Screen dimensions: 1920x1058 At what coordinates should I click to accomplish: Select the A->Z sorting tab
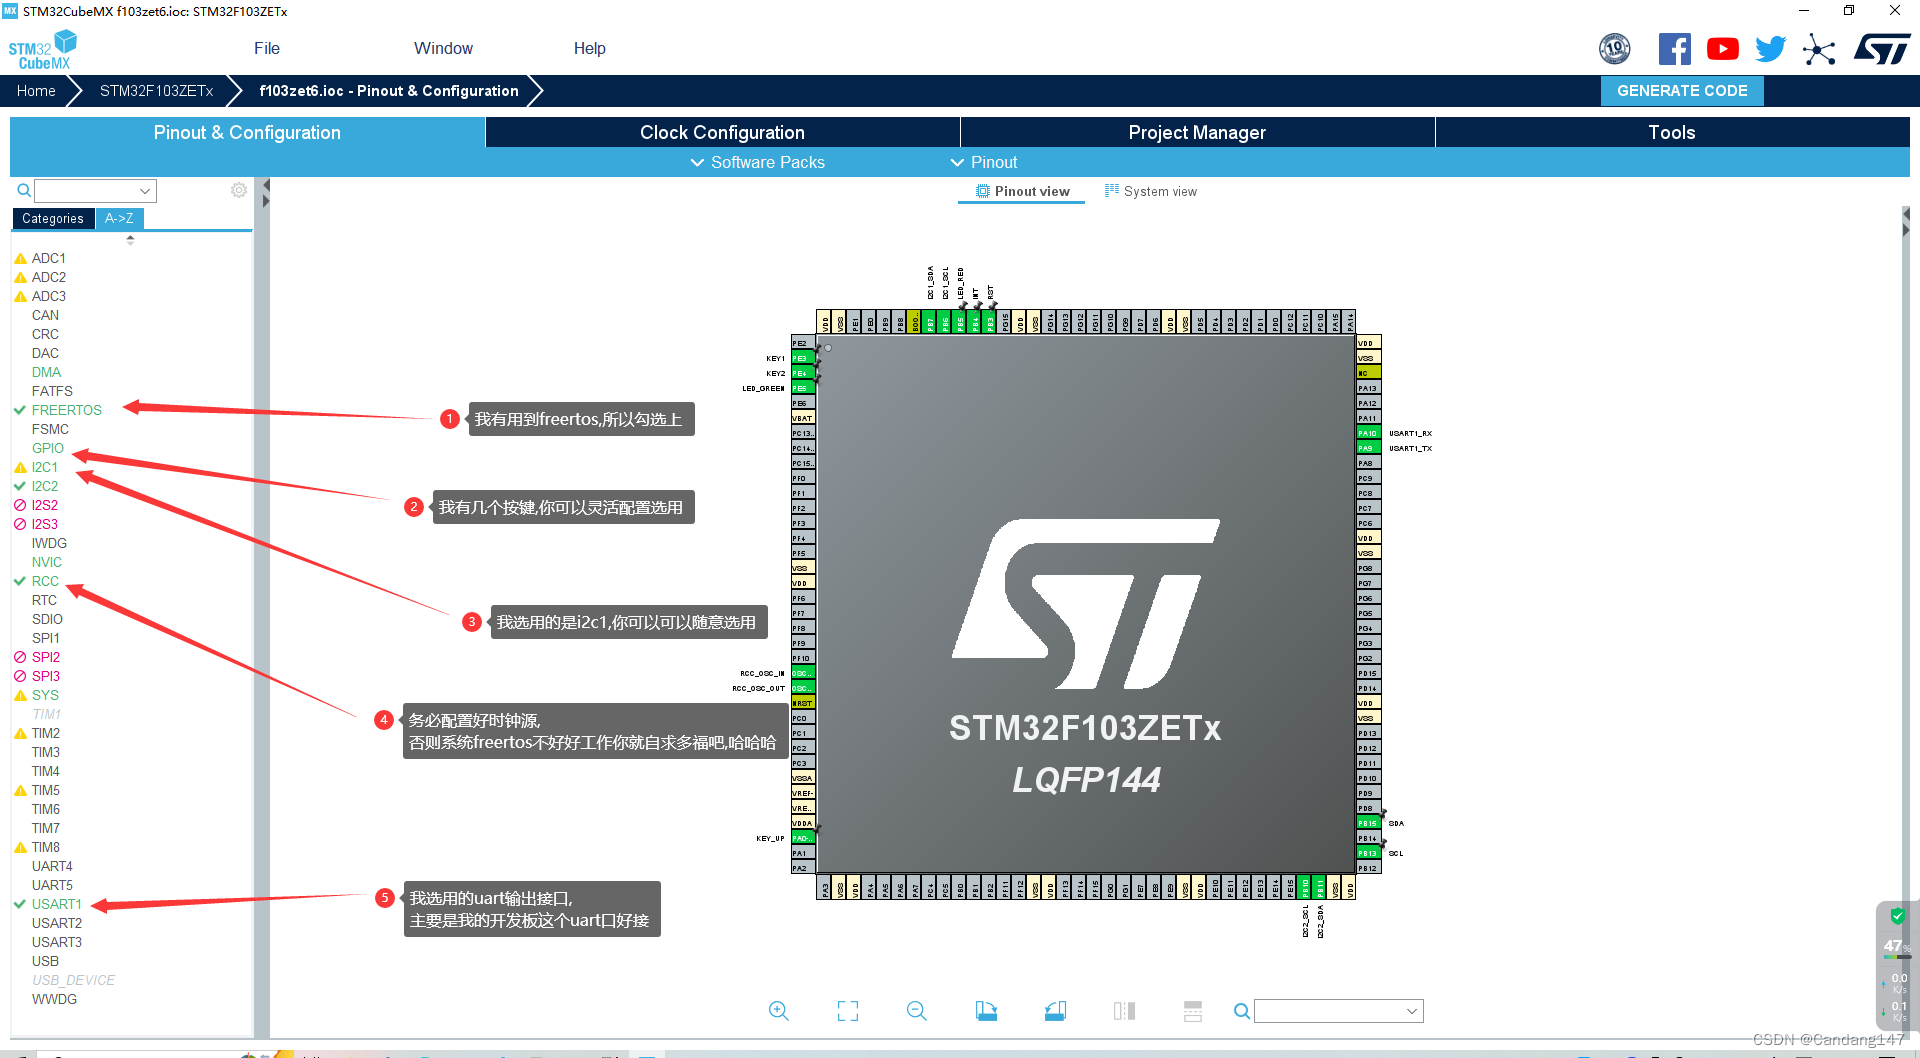coord(119,218)
